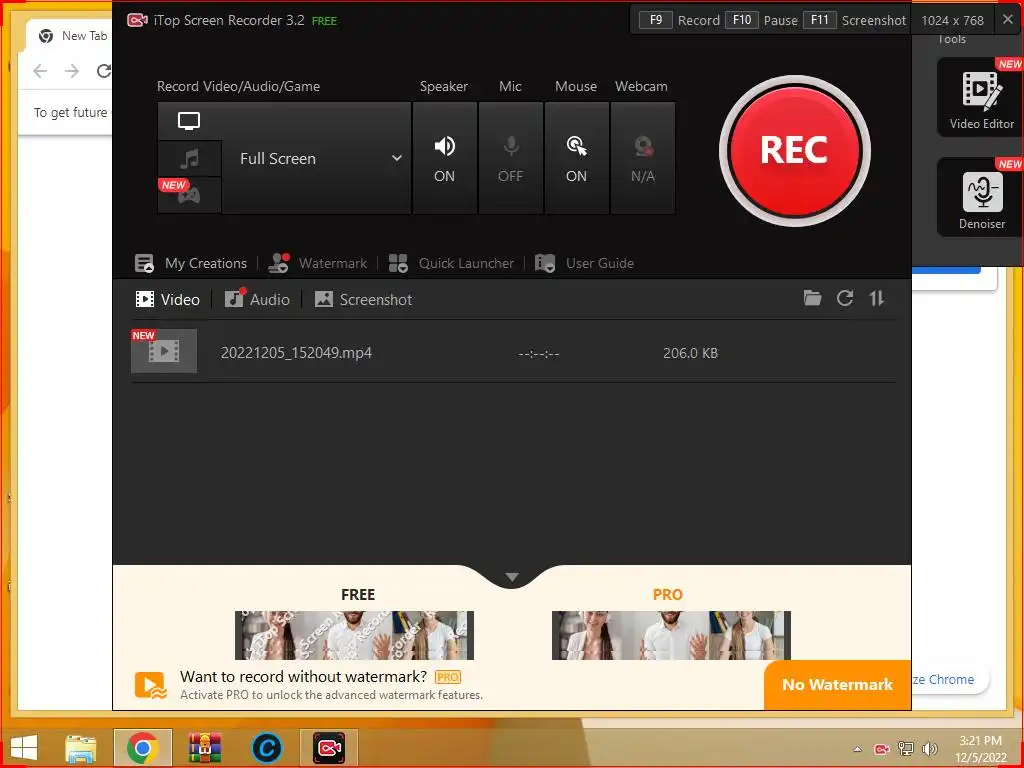The height and width of the screenshot is (768, 1024).
Task: Click the PRO no-watermark sample image
Action: pyautogui.click(x=671, y=635)
